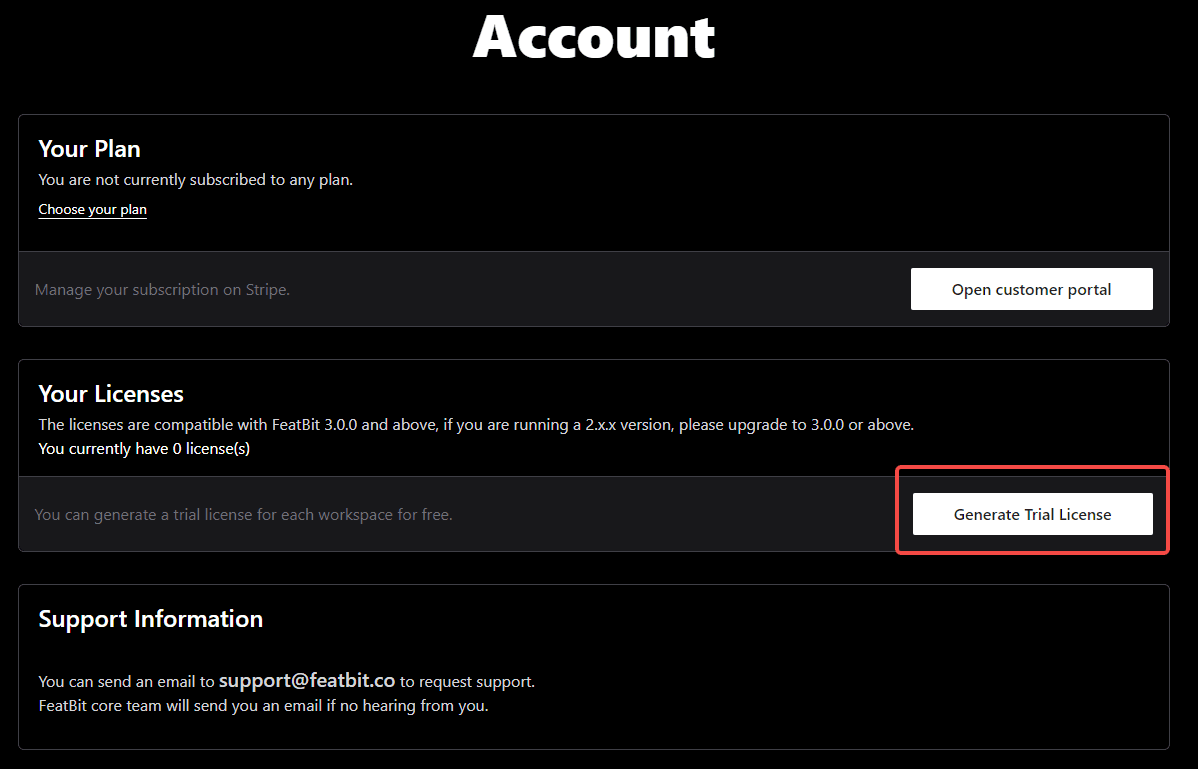This screenshot has width=1198, height=769.
Task: Click the license compatibility notice text
Action: [475, 424]
